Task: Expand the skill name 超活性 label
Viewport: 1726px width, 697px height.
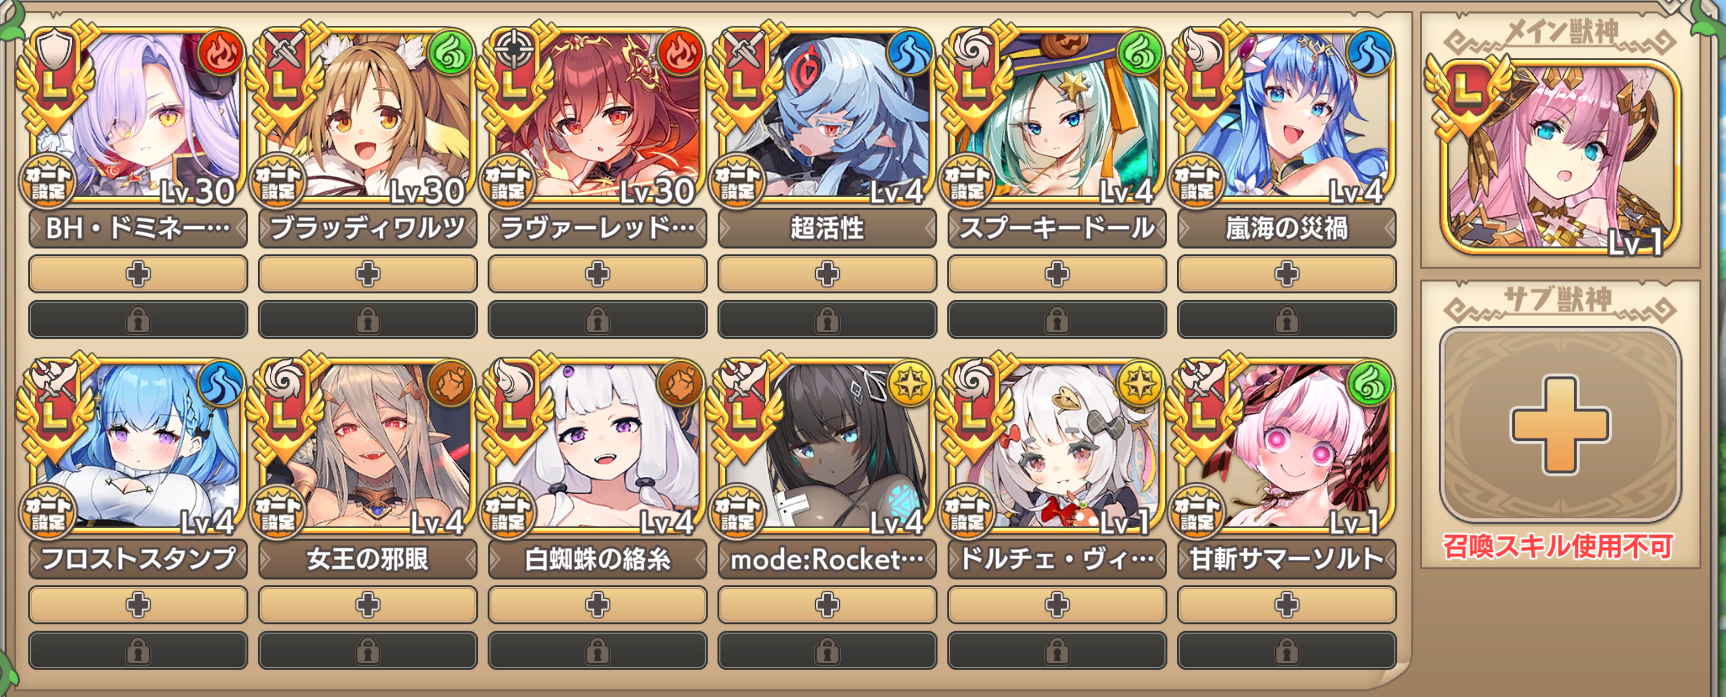Action: pos(827,229)
